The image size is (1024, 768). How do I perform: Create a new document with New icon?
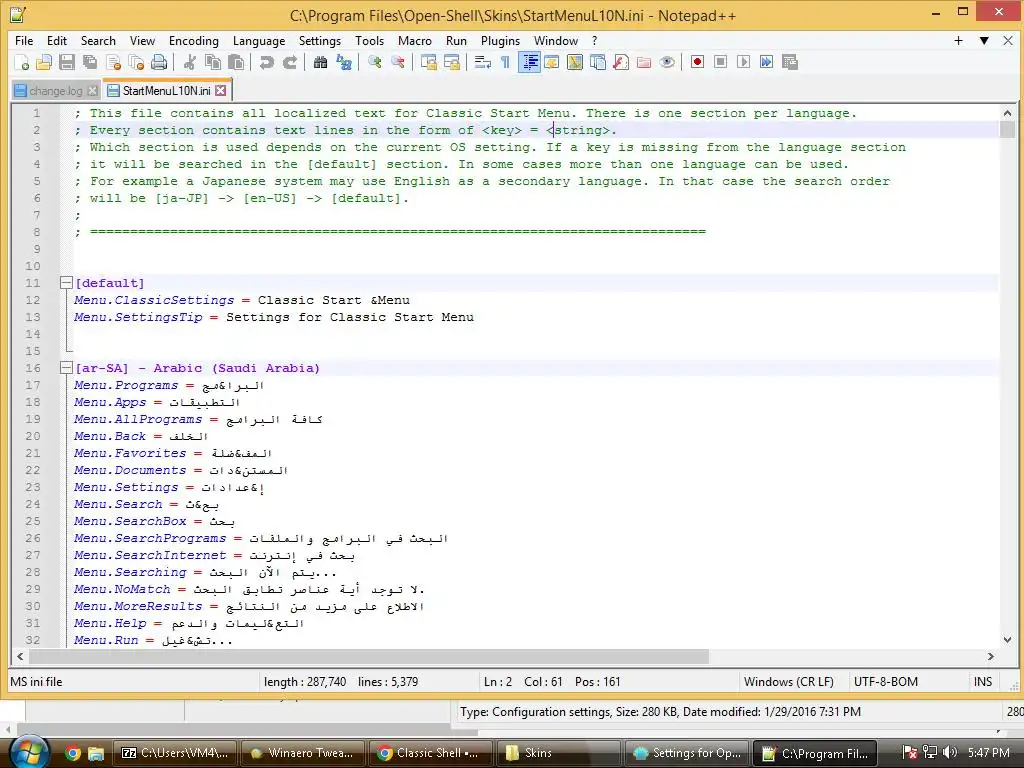[22, 62]
